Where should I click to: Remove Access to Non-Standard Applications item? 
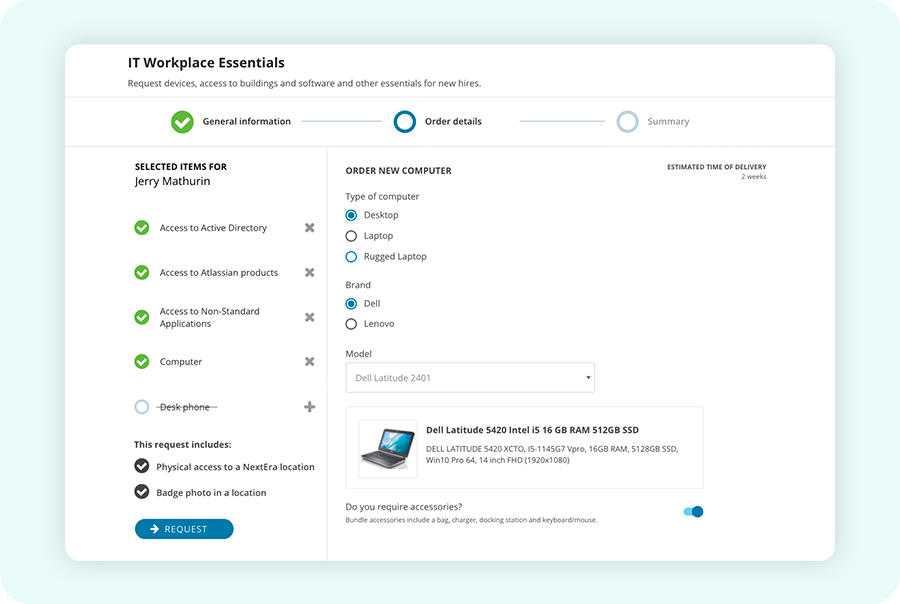coord(309,317)
